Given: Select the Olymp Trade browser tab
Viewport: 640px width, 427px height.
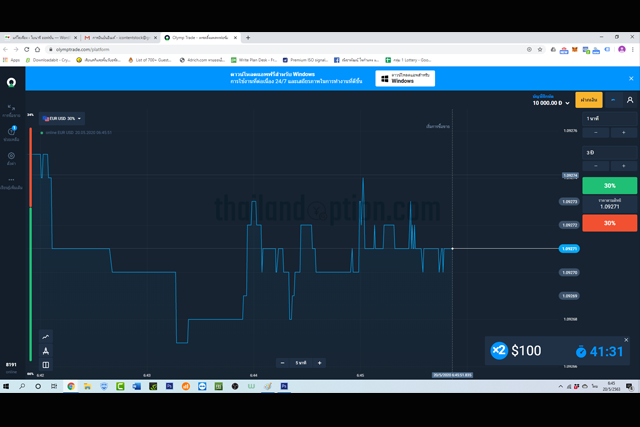Looking at the screenshot, I should (200, 38).
